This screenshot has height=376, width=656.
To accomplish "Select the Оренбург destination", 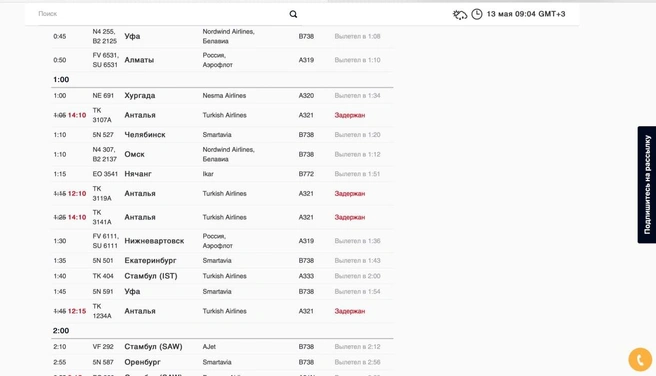I will tap(142, 362).
